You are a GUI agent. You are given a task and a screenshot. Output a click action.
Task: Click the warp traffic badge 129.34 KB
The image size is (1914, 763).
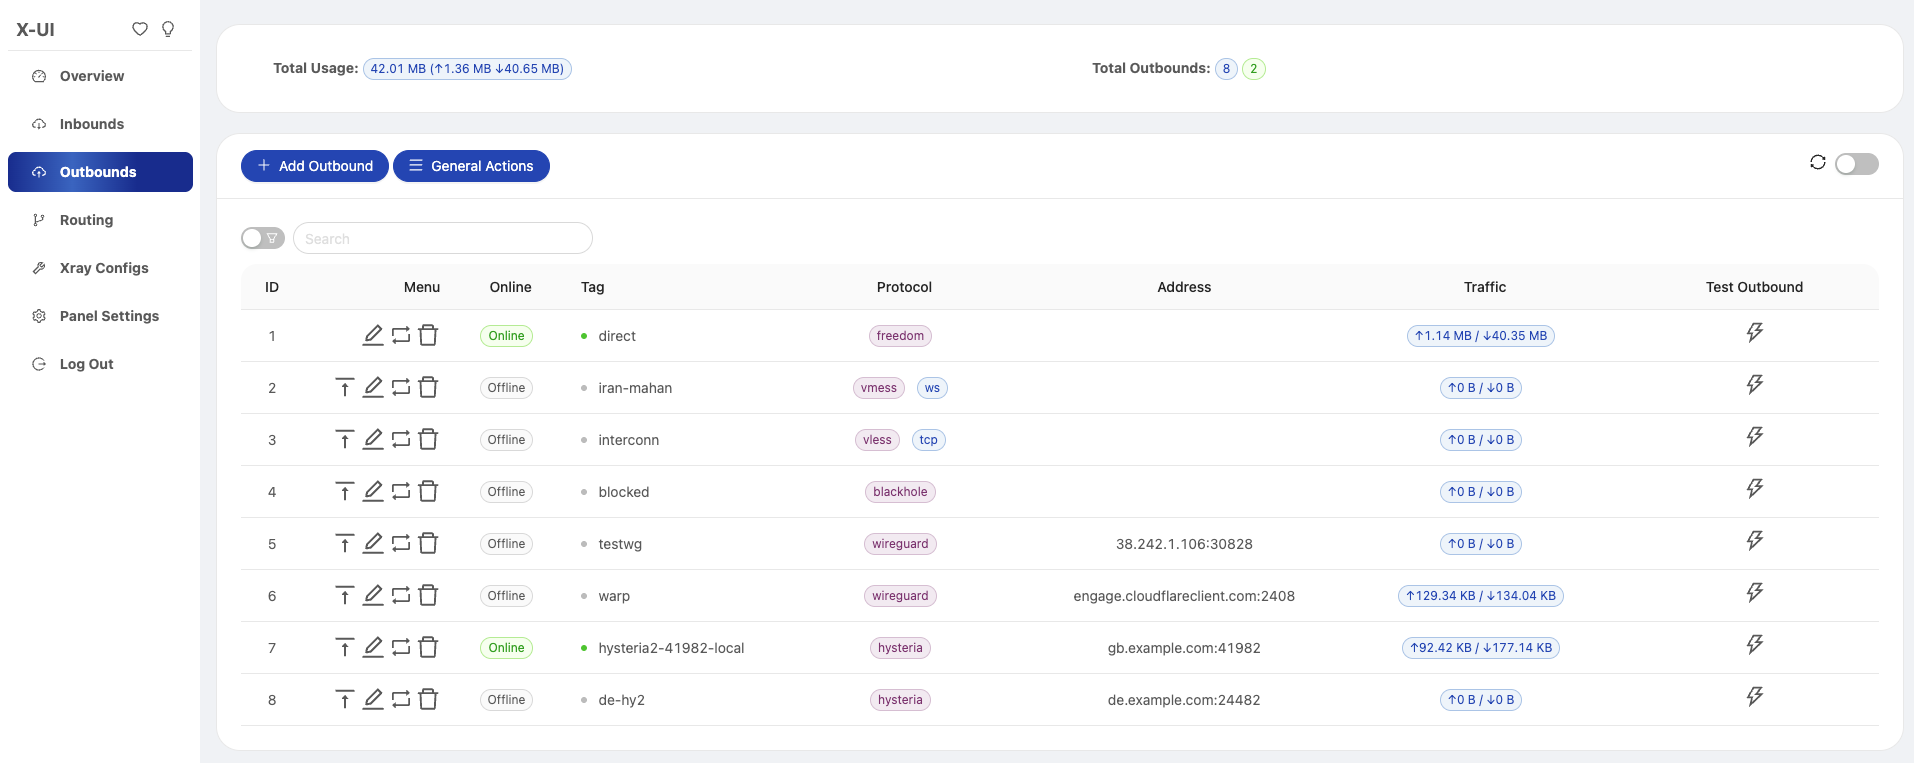[1480, 596]
